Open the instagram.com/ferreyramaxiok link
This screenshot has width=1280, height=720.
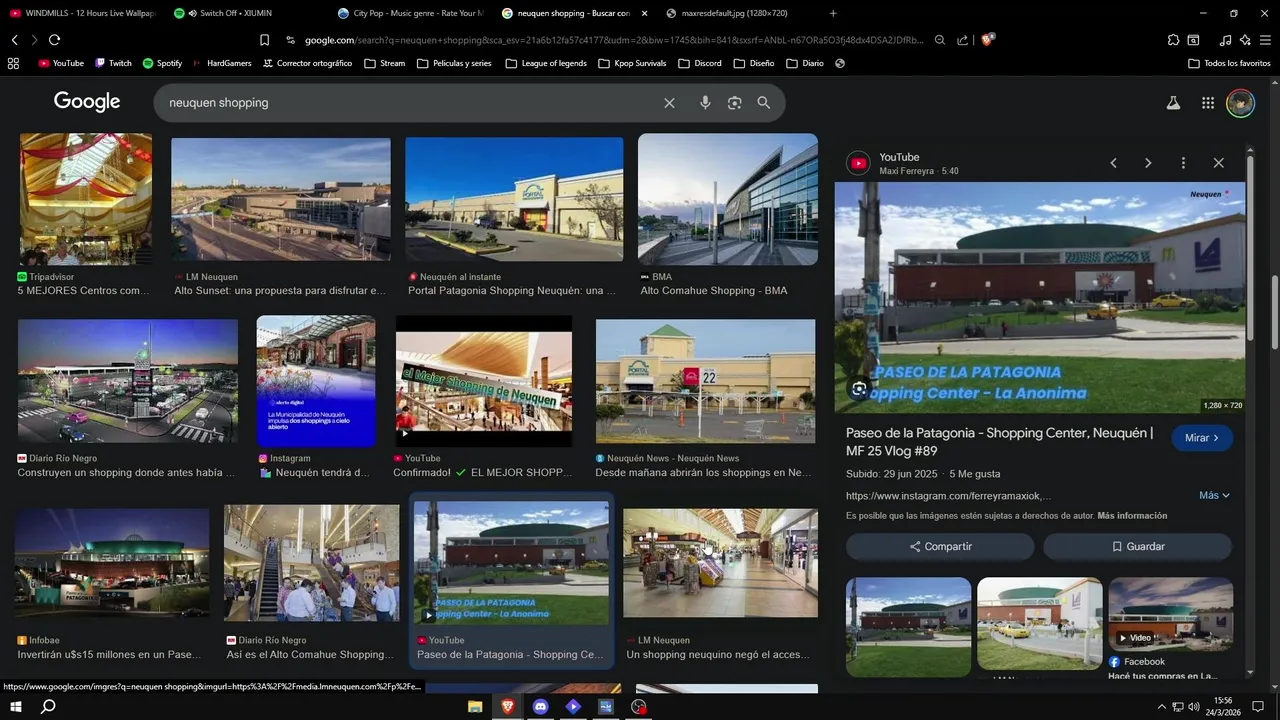948,496
